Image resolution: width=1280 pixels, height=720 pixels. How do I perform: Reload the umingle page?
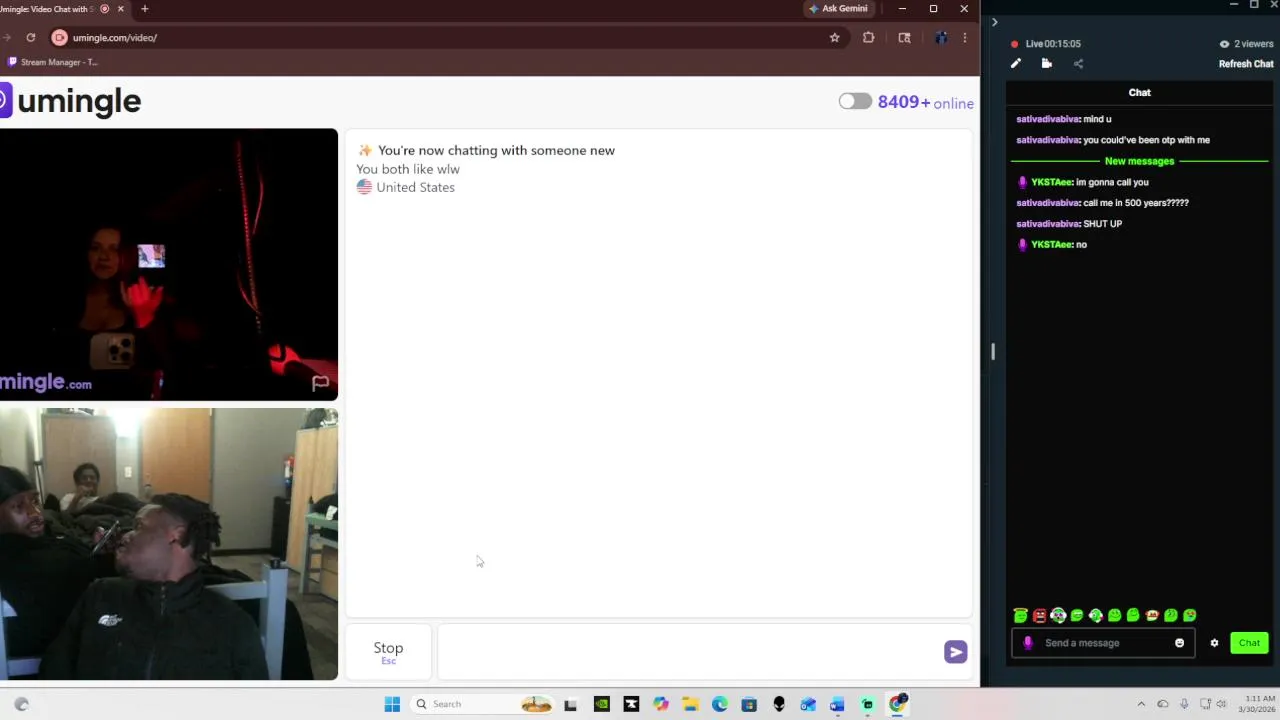(x=31, y=38)
